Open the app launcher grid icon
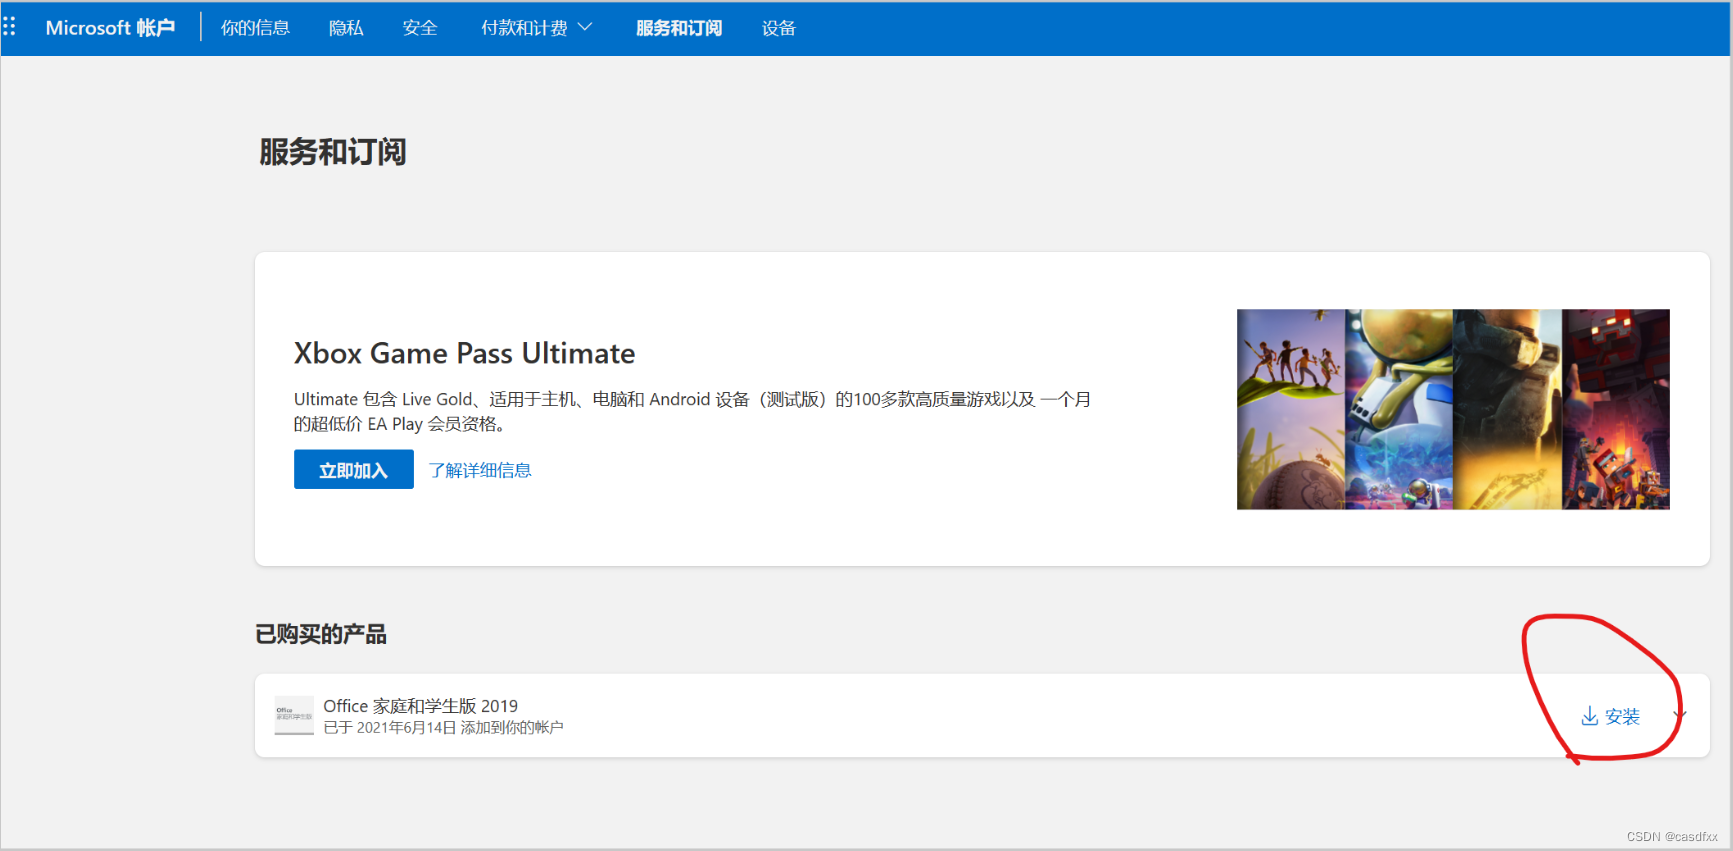 point(9,27)
